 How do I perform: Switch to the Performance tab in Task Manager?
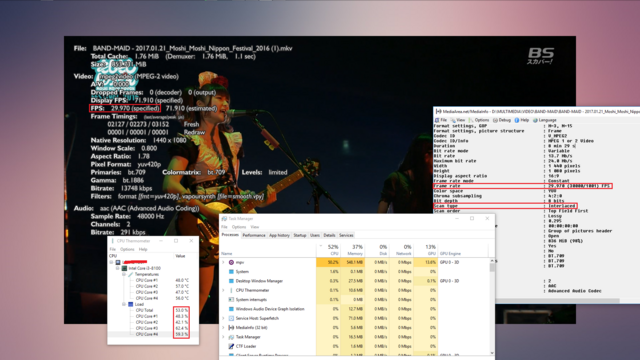pyautogui.click(x=254, y=236)
